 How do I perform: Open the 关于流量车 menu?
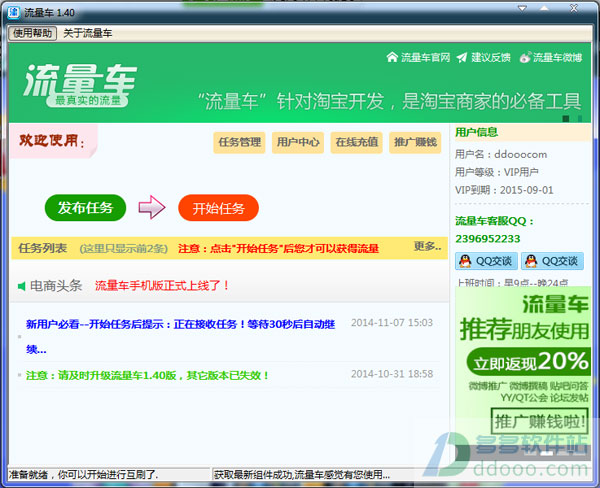tap(88, 33)
